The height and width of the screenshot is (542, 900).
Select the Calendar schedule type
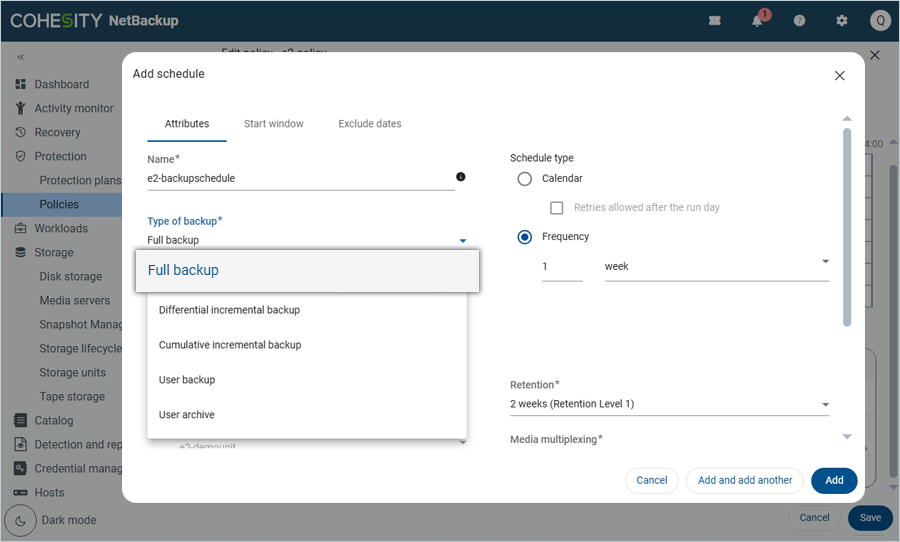[x=525, y=179]
